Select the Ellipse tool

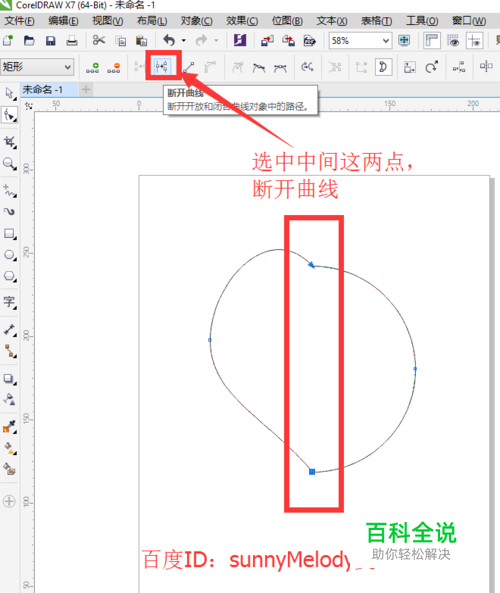[x=9, y=255]
